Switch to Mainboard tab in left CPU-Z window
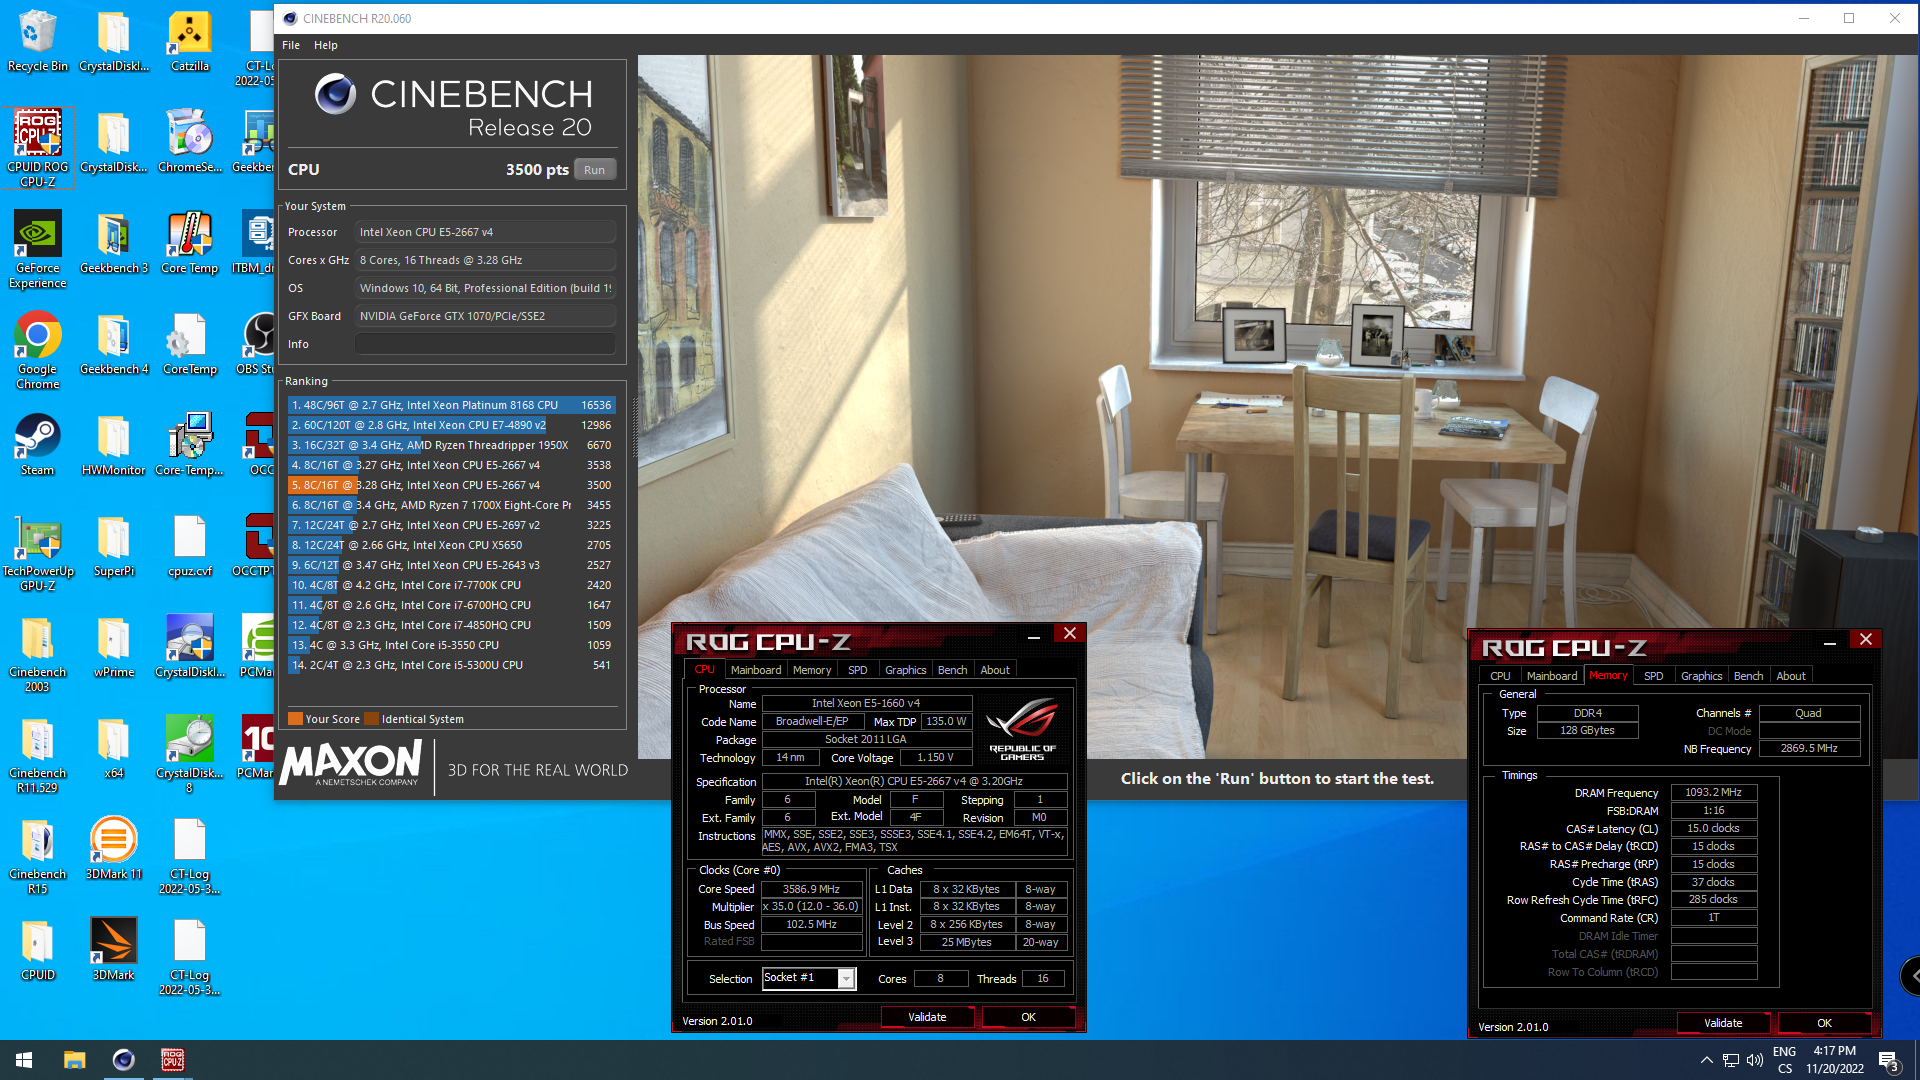Image resolution: width=1920 pixels, height=1080 pixels. tap(756, 670)
